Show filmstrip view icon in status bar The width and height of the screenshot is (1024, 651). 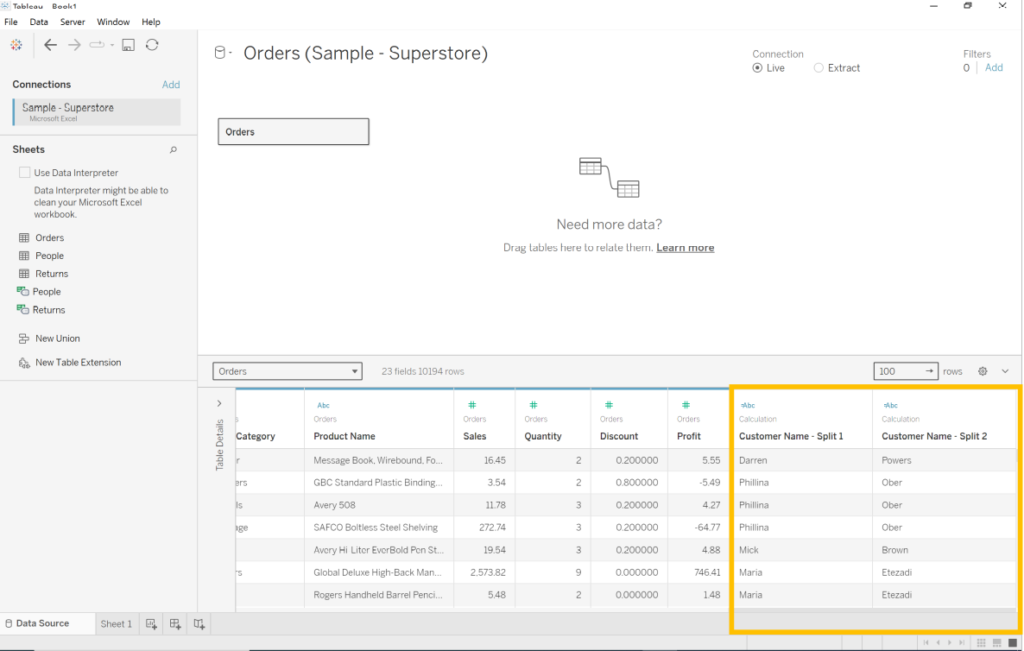coord(997,643)
